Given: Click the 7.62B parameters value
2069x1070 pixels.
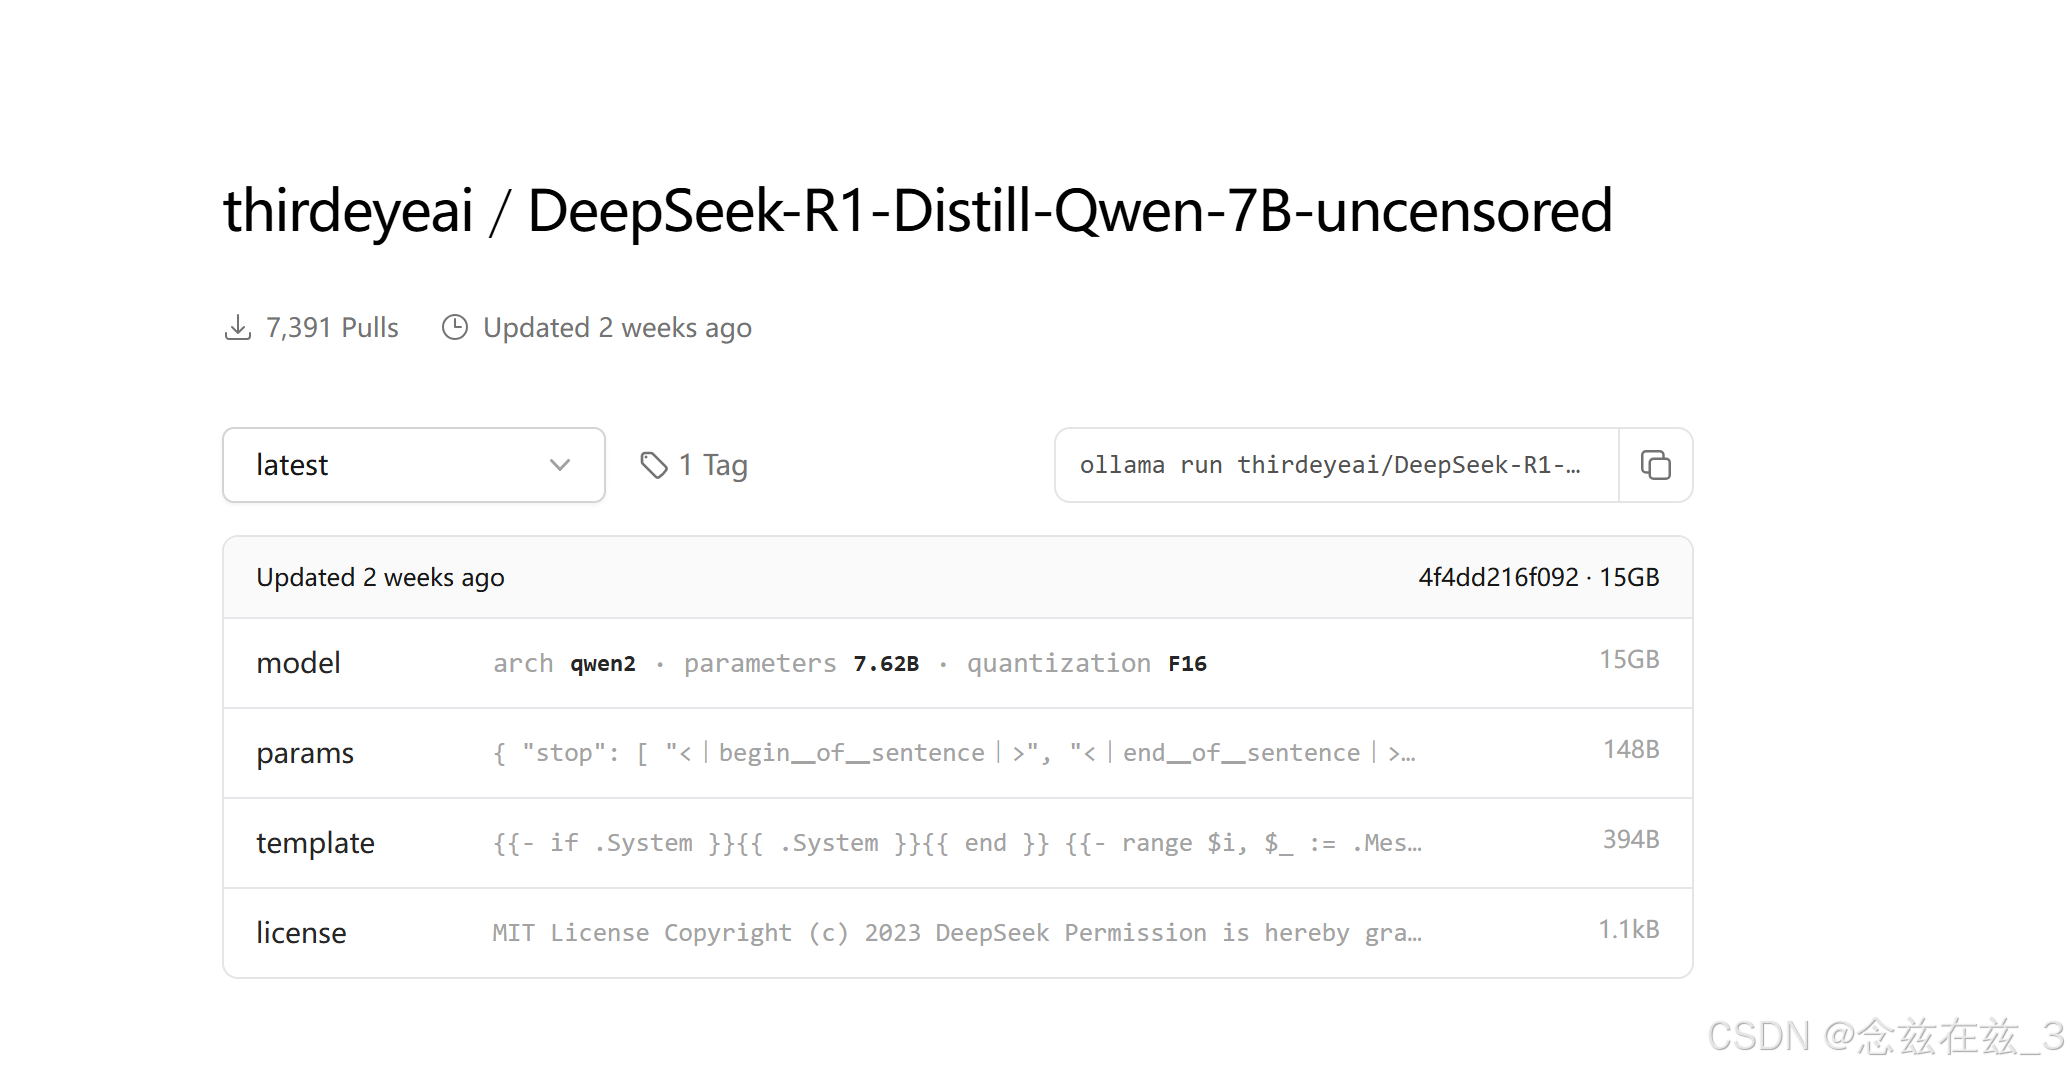Looking at the screenshot, I should click(886, 664).
